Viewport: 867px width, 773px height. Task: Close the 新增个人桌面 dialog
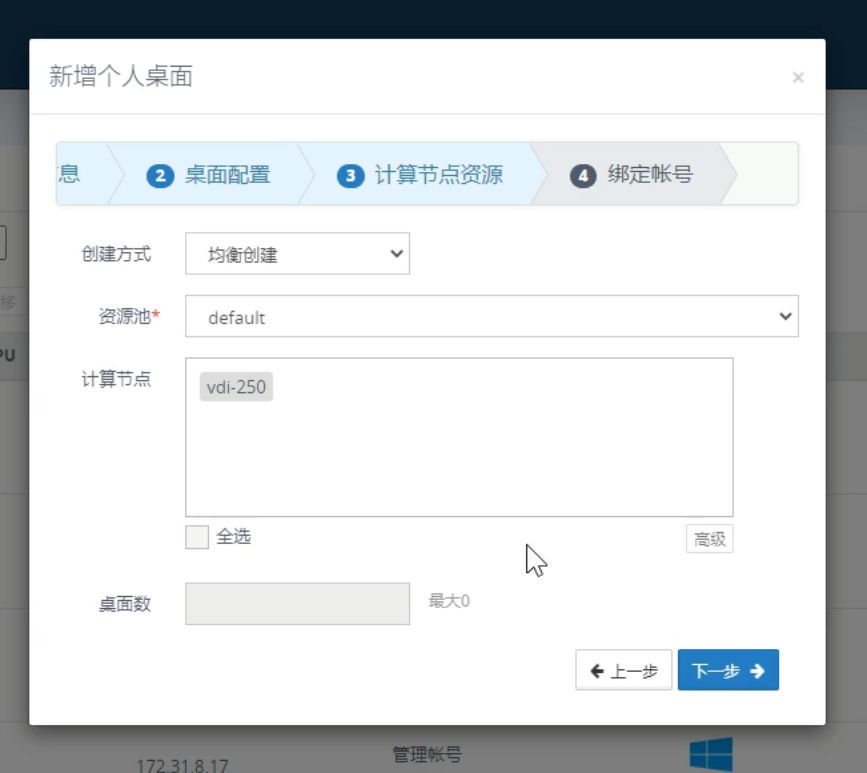(x=797, y=78)
